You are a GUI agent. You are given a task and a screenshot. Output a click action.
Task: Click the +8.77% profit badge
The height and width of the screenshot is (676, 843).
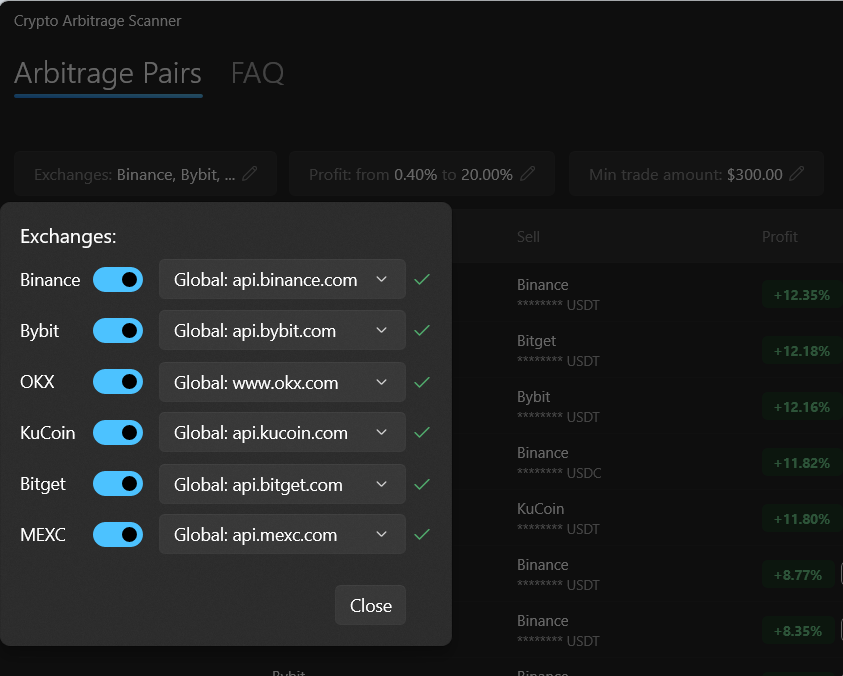798,575
